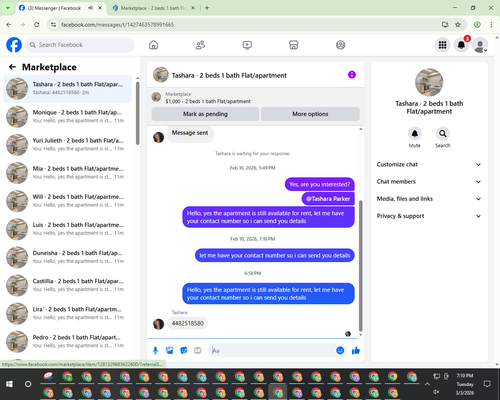
Task: Click the bookmark star in address bar
Action: [x=458, y=24]
